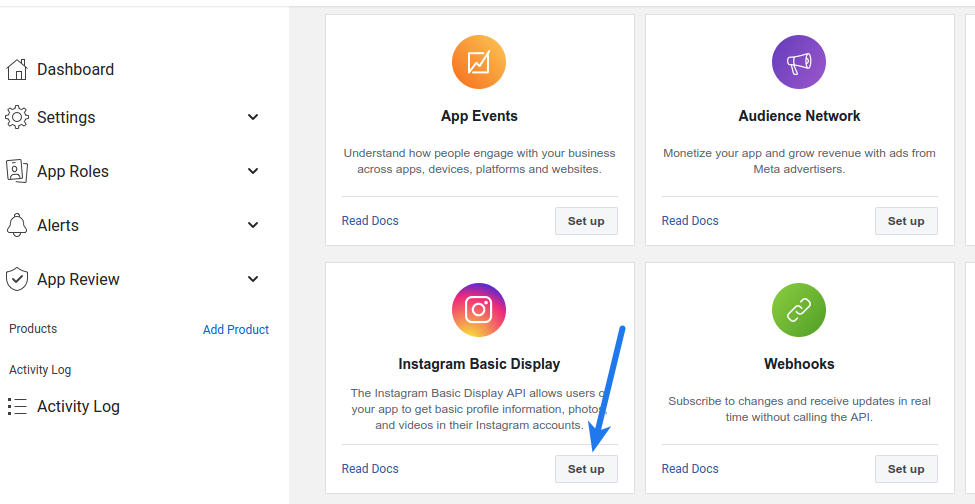975x504 pixels.
Task: Click the green Webhooks link icon
Action: click(799, 310)
